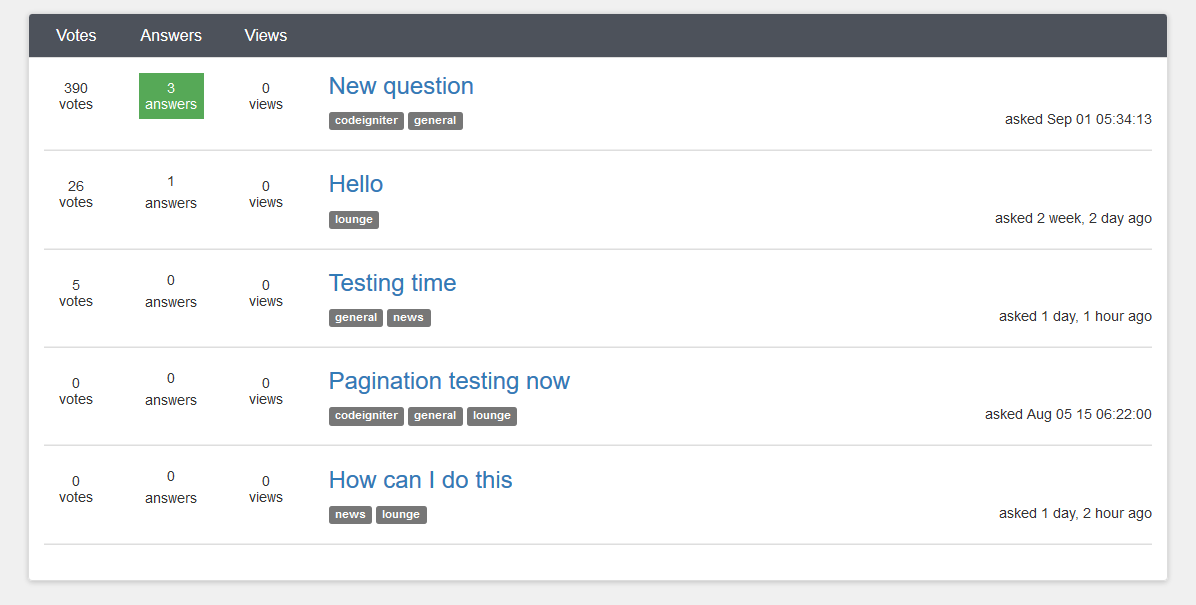This screenshot has height=605, width=1196.
Task: Click news tag under How can I do this
Action: pyautogui.click(x=350, y=514)
